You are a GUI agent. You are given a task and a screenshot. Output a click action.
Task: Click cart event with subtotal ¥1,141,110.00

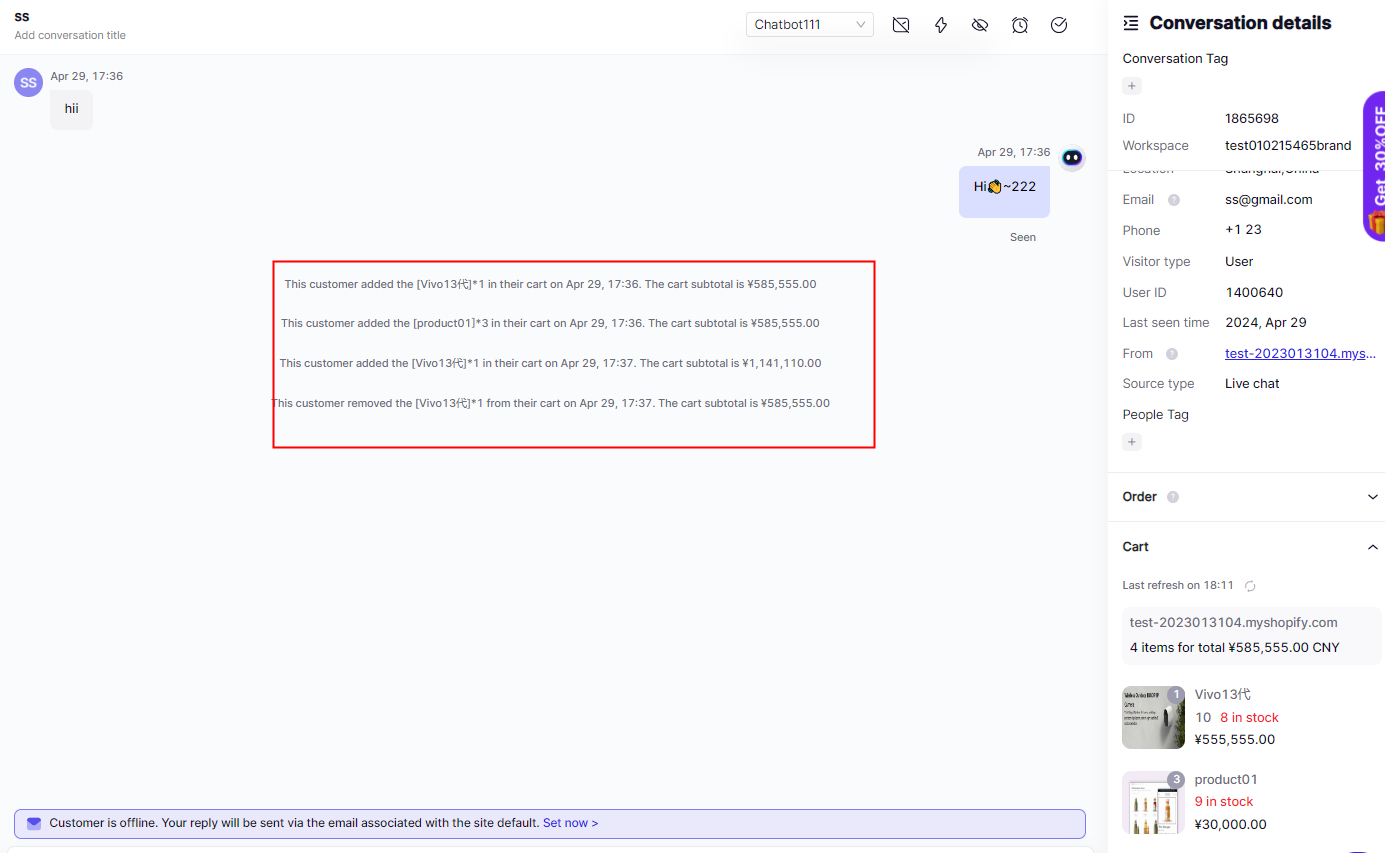550,363
